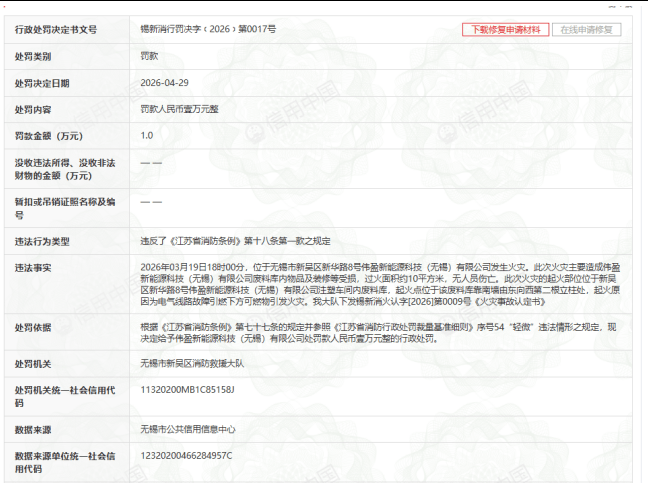
Task: Click the penalty type value 罚款
Action: [149, 56]
